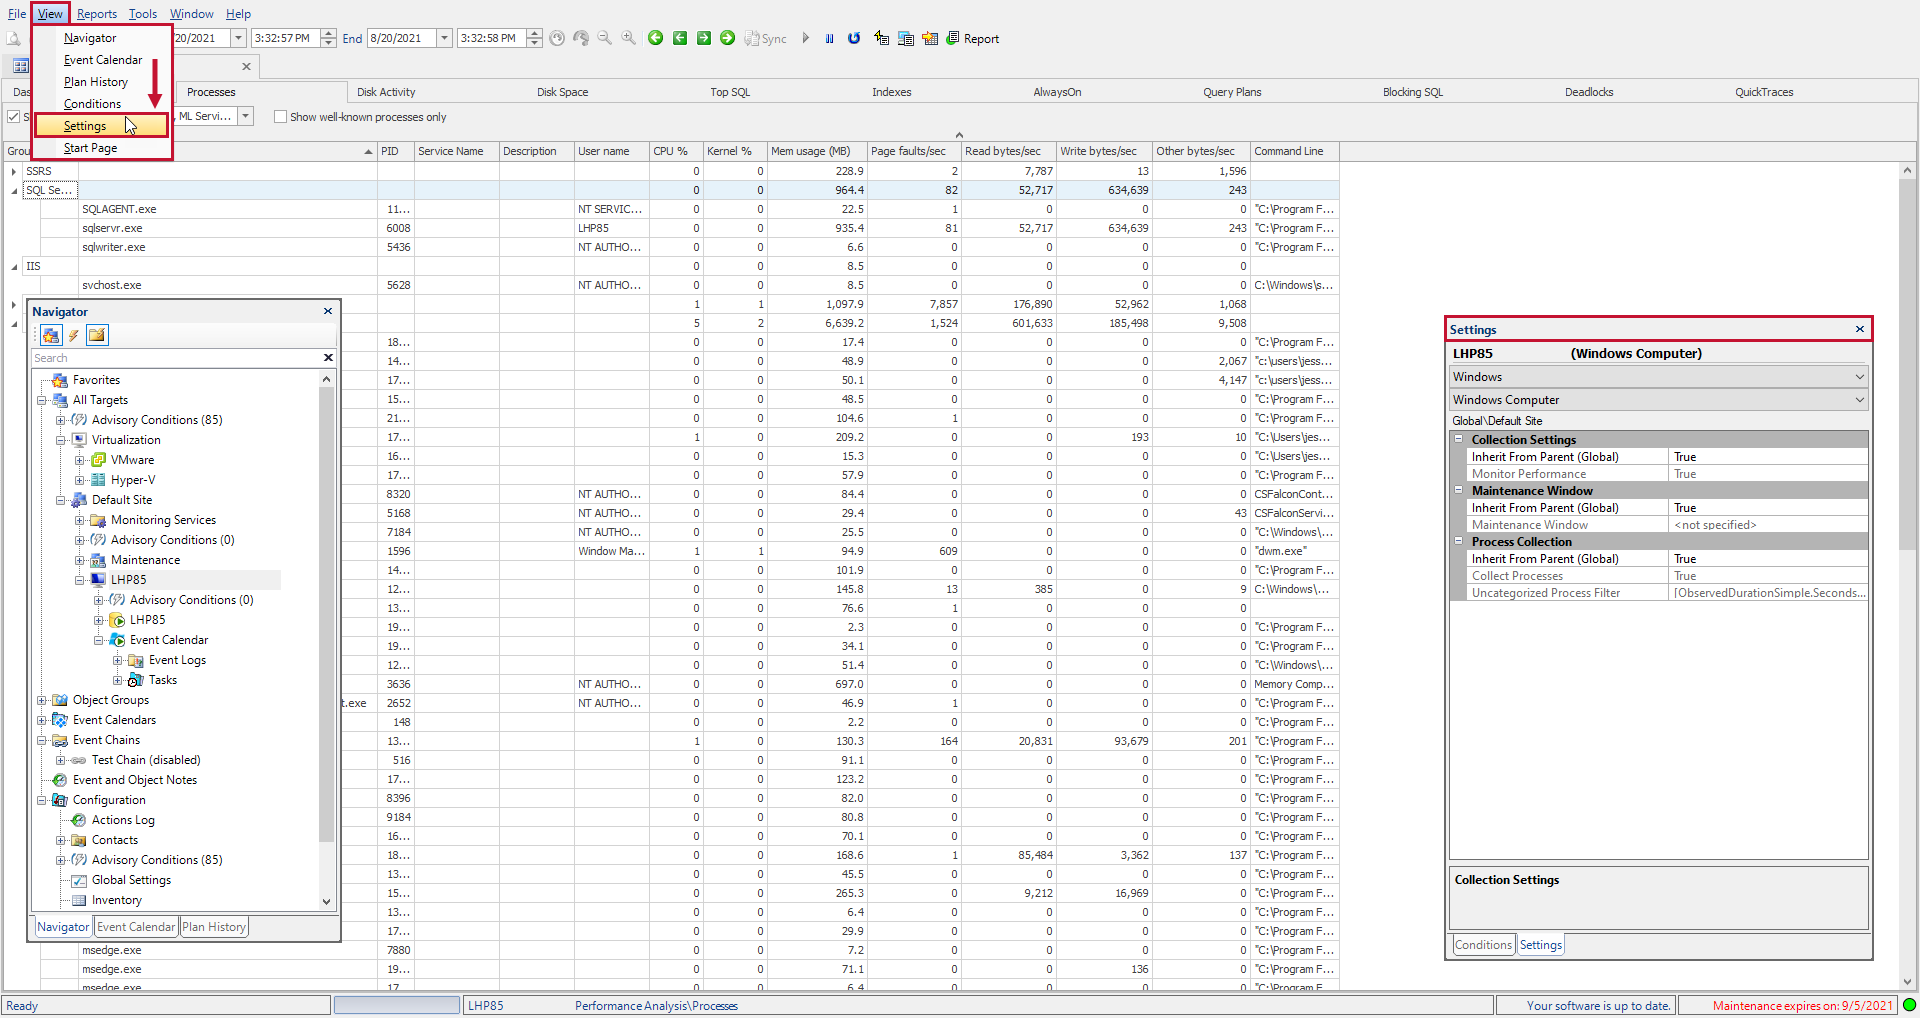1920x1018 pixels.
Task: Check the checkbox next to SSRS group
Action: 14,171
